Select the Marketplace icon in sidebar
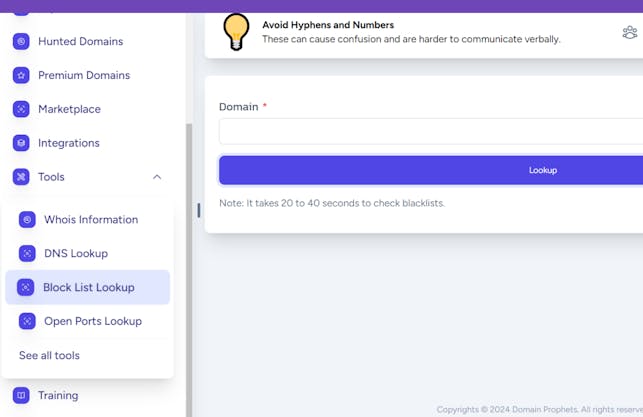643x417 pixels. pyautogui.click(x=21, y=109)
